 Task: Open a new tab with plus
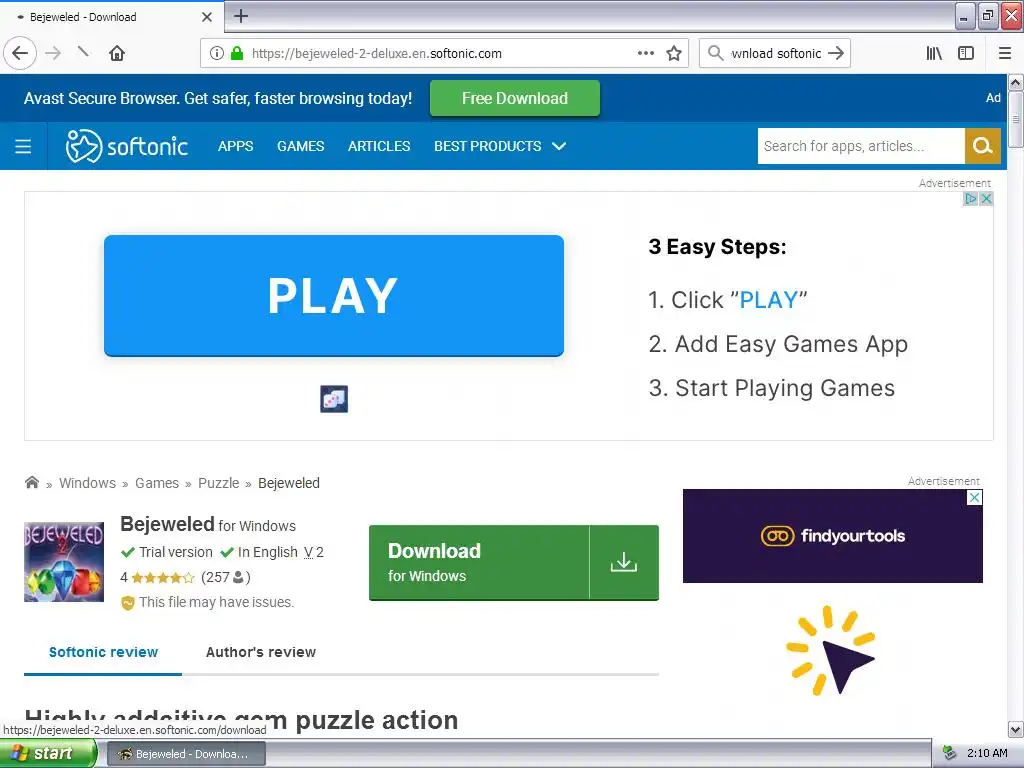coord(241,16)
